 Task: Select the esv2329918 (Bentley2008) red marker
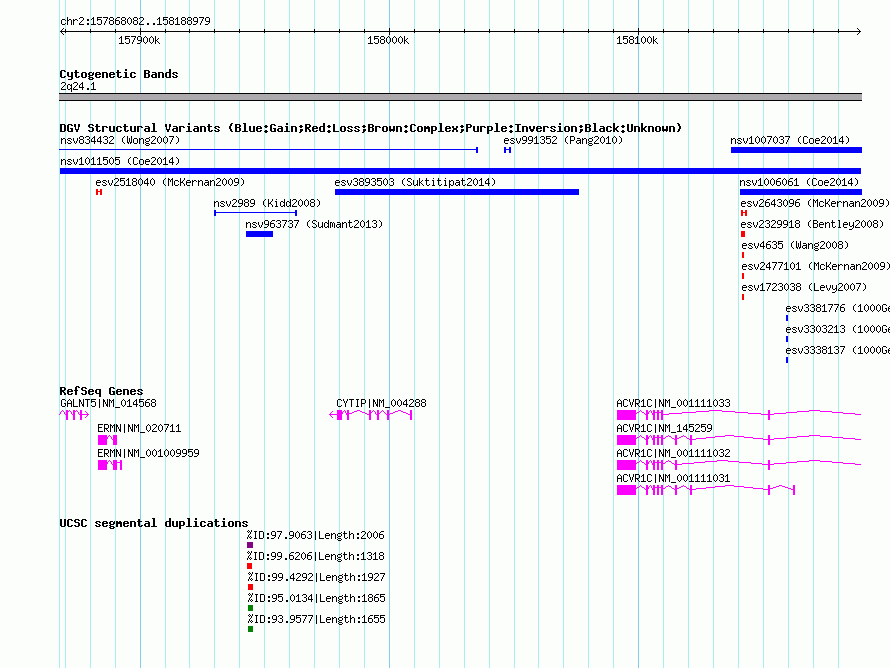pyautogui.click(x=743, y=234)
